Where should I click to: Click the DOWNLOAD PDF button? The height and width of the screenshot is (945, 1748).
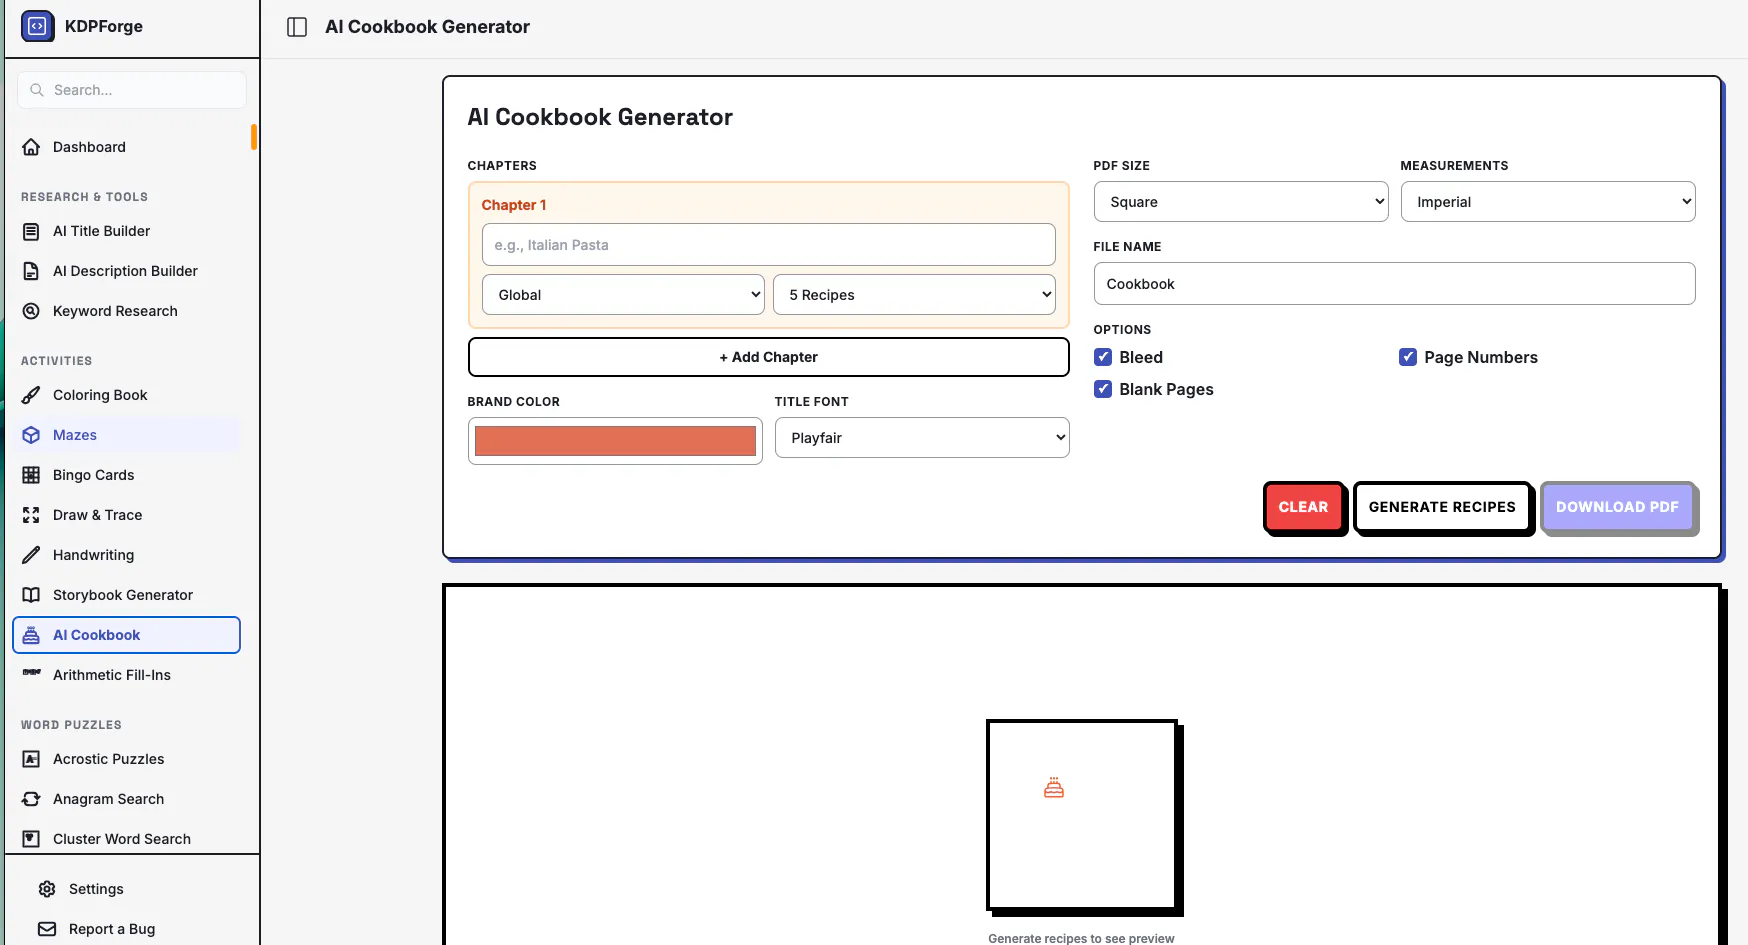click(x=1617, y=507)
